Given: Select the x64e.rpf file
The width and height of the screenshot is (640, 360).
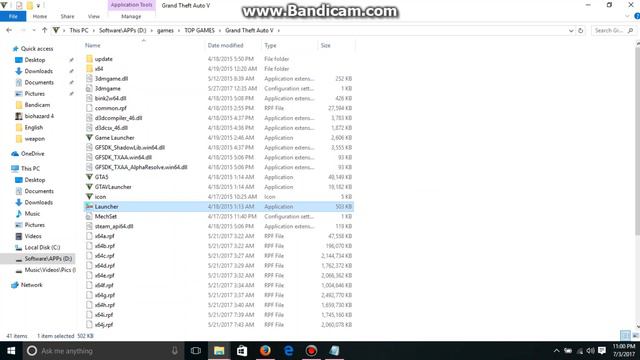Looking at the screenshot, I should (104, 275).
